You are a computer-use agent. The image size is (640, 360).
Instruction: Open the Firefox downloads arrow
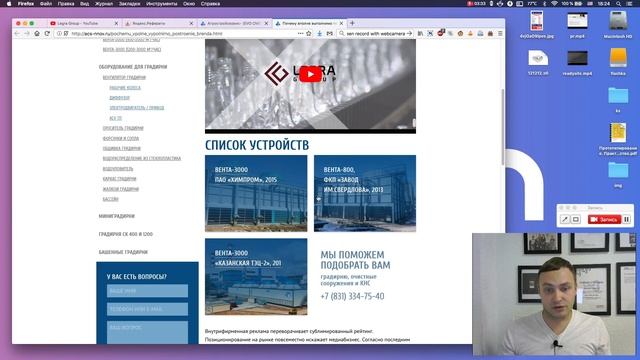(x=320, y=33)
